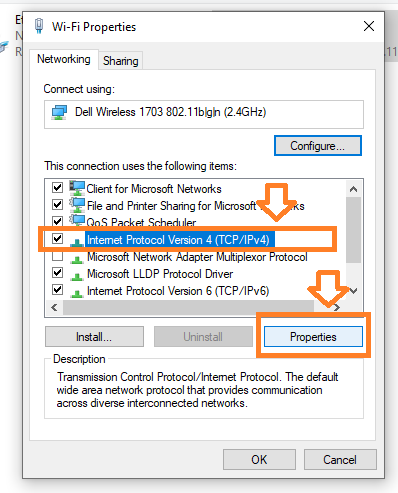Click the horizontal scroll left arrow

click(54, 307)
